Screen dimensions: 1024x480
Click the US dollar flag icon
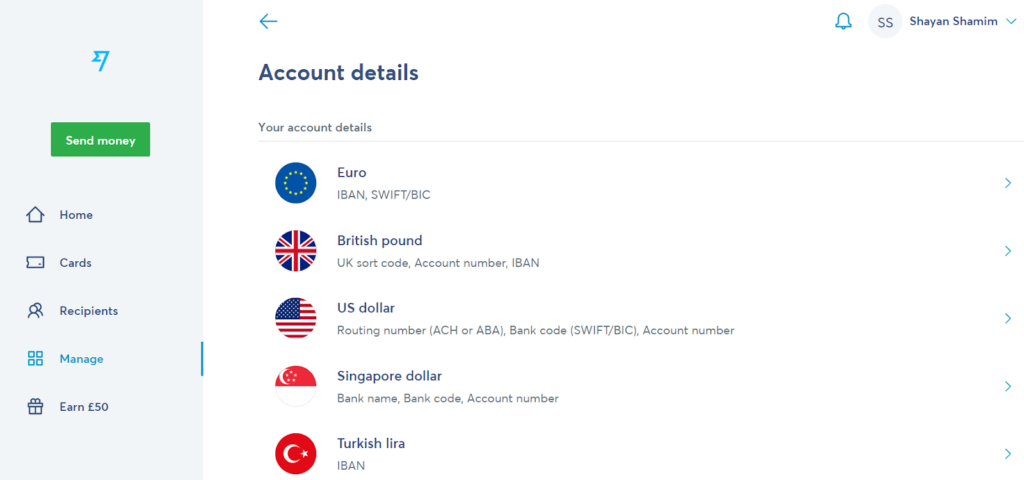[x=296, y=318]
